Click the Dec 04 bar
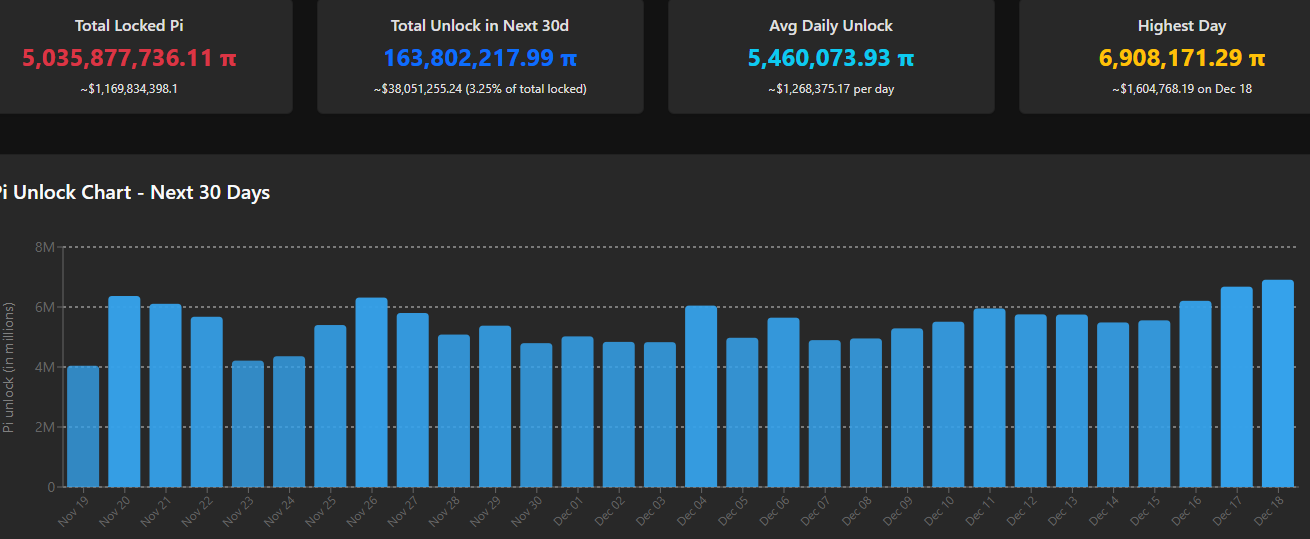The height and width of the screenshot is (539, 1310). (x=700, y=396)
